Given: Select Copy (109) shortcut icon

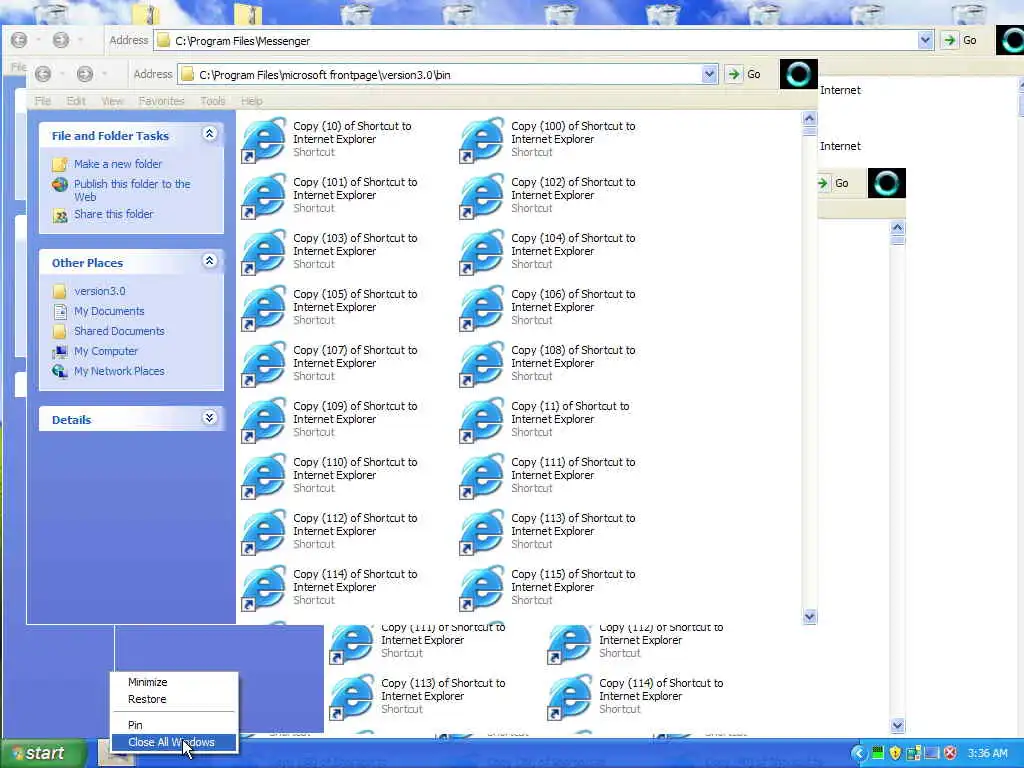Looking at the screenshot, I should pyautogui.click(x=264, y=420).
